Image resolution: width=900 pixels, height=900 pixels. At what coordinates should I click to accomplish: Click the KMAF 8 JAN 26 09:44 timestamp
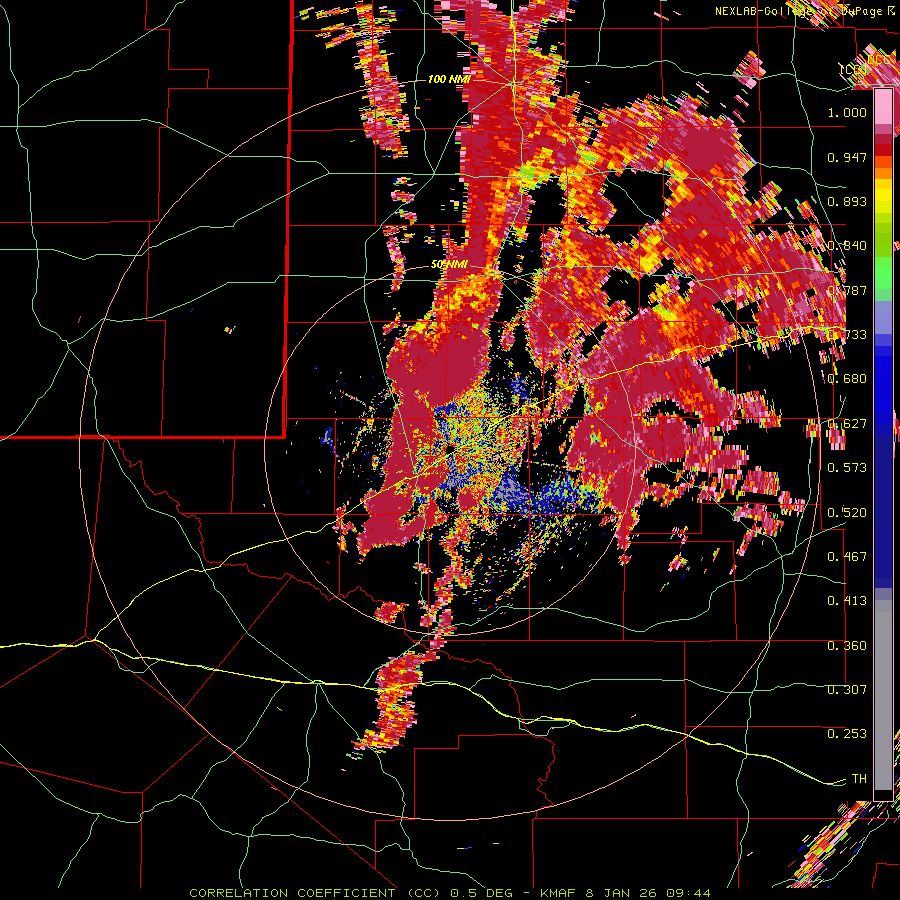(625, 893)
